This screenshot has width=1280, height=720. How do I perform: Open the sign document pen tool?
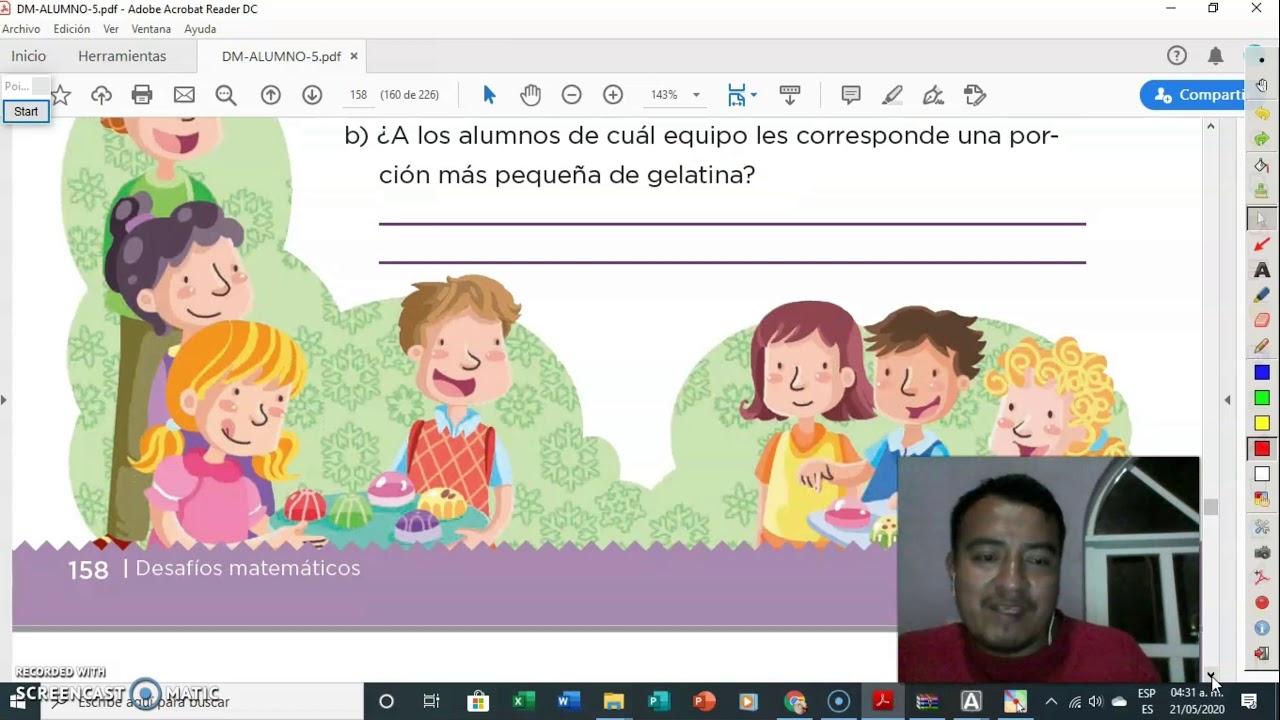[x=933, y=95]
